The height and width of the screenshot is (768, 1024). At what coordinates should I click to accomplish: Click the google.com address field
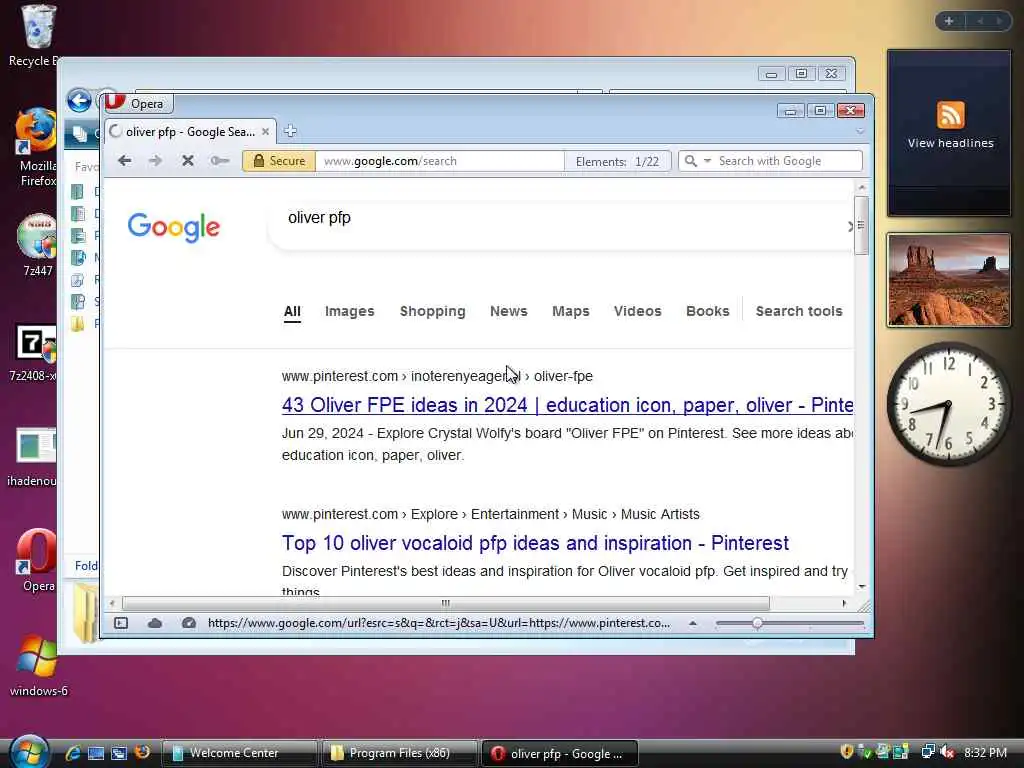[x=440, y=161]
